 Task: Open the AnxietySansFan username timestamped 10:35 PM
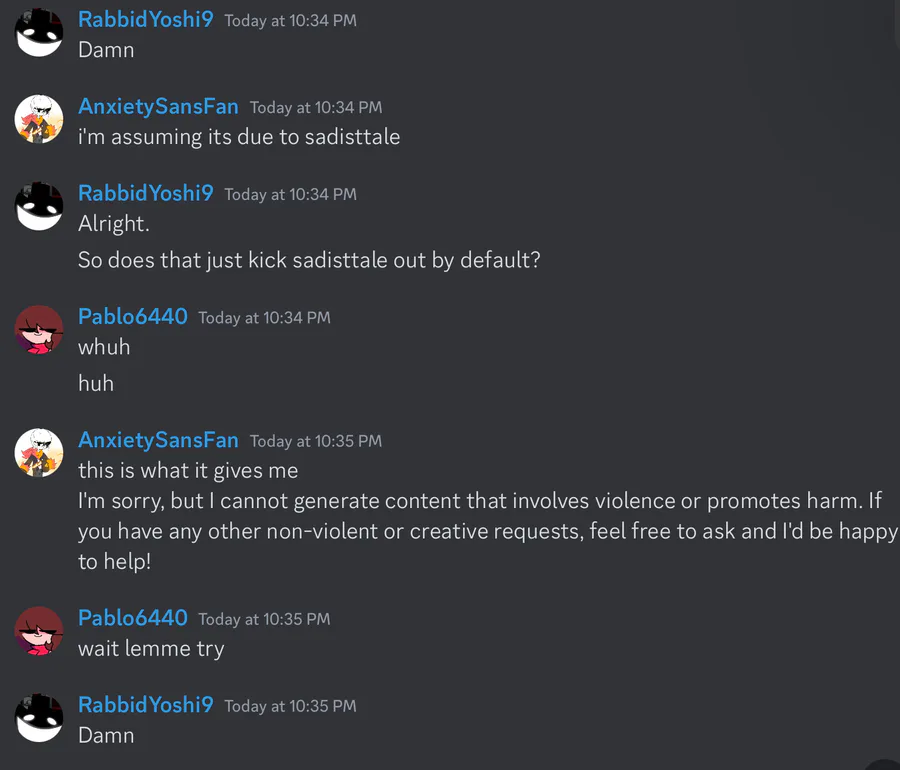[158, 440]
